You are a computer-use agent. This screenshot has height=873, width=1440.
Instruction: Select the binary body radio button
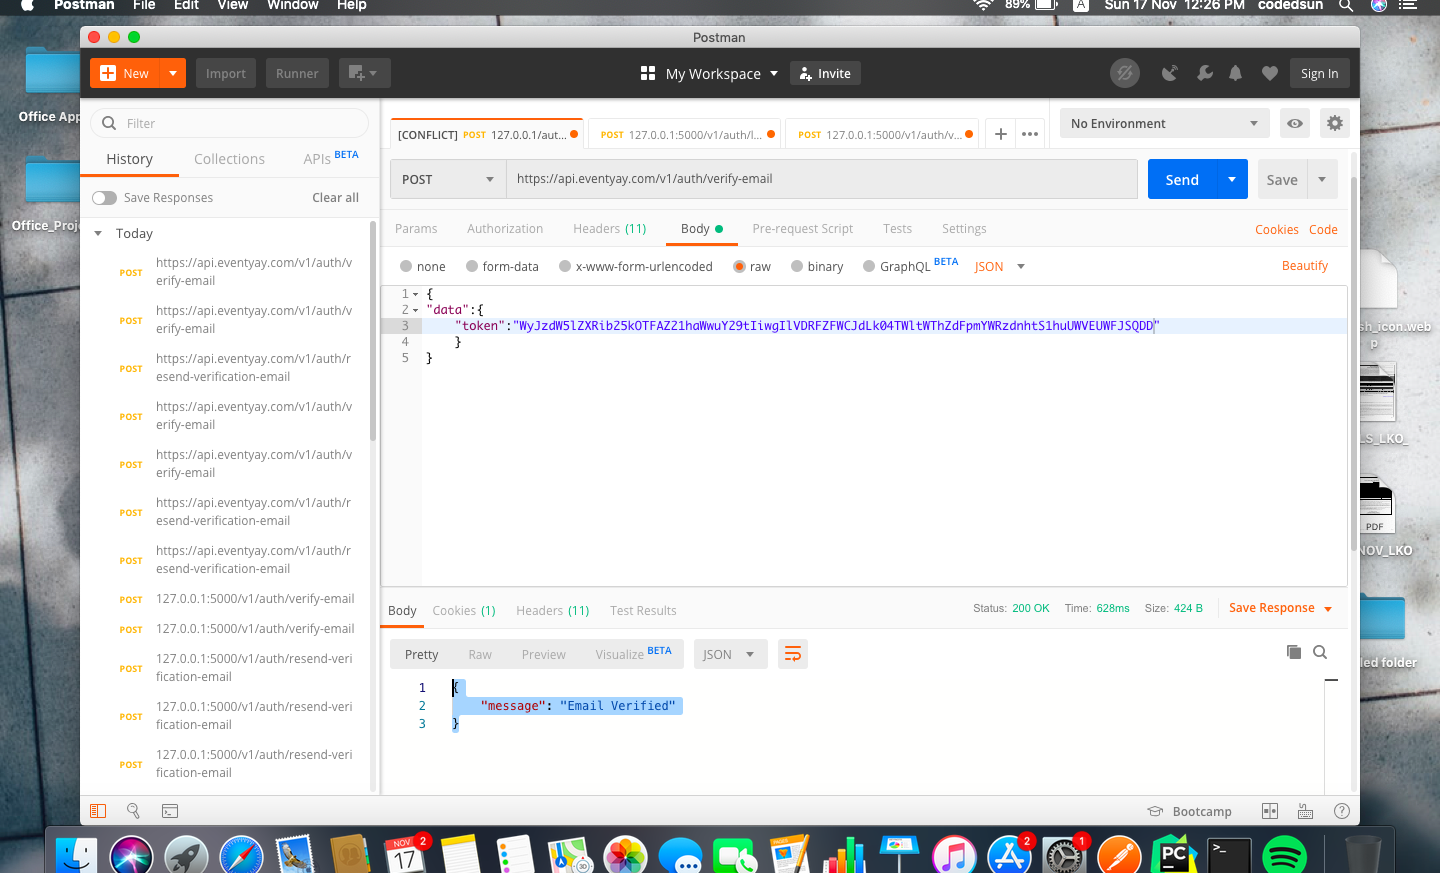[797, 266]
